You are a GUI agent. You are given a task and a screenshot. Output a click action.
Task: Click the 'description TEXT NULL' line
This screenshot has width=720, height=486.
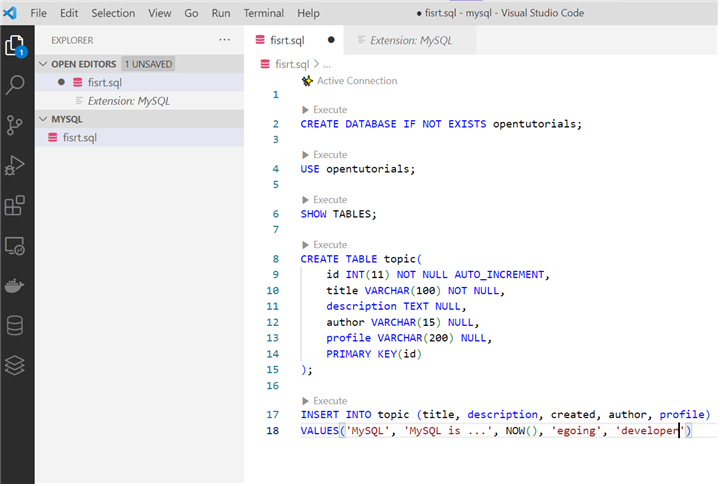[x=396, y=306]
